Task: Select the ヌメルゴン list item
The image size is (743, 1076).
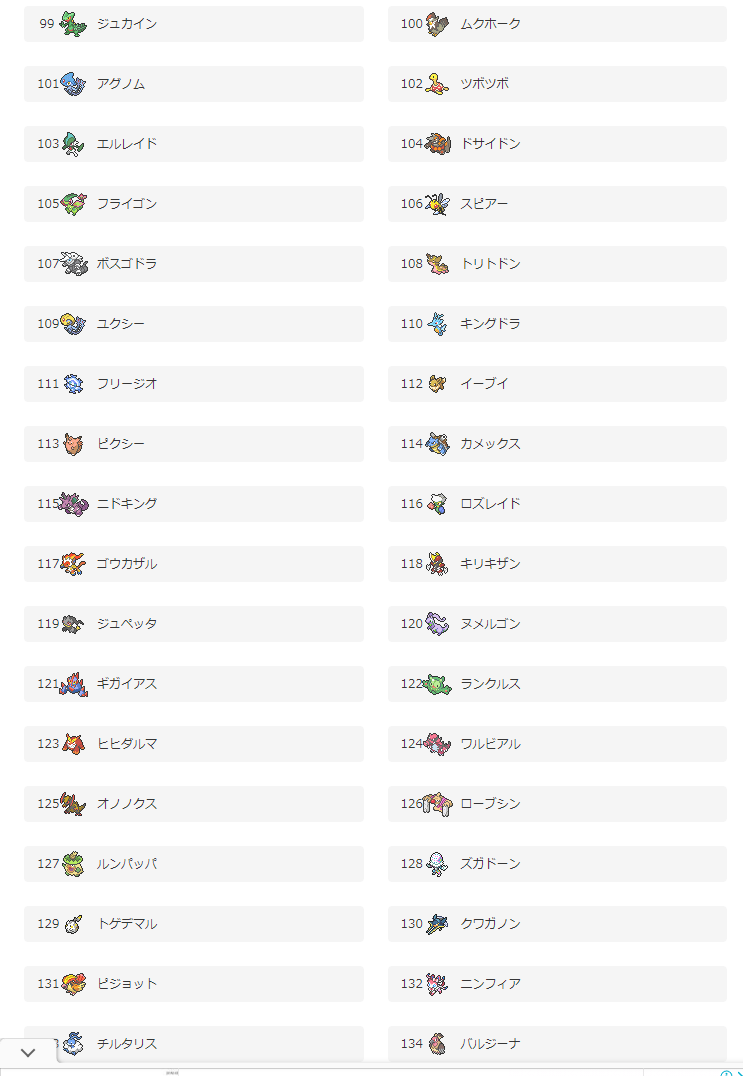Action: [557, 624]
